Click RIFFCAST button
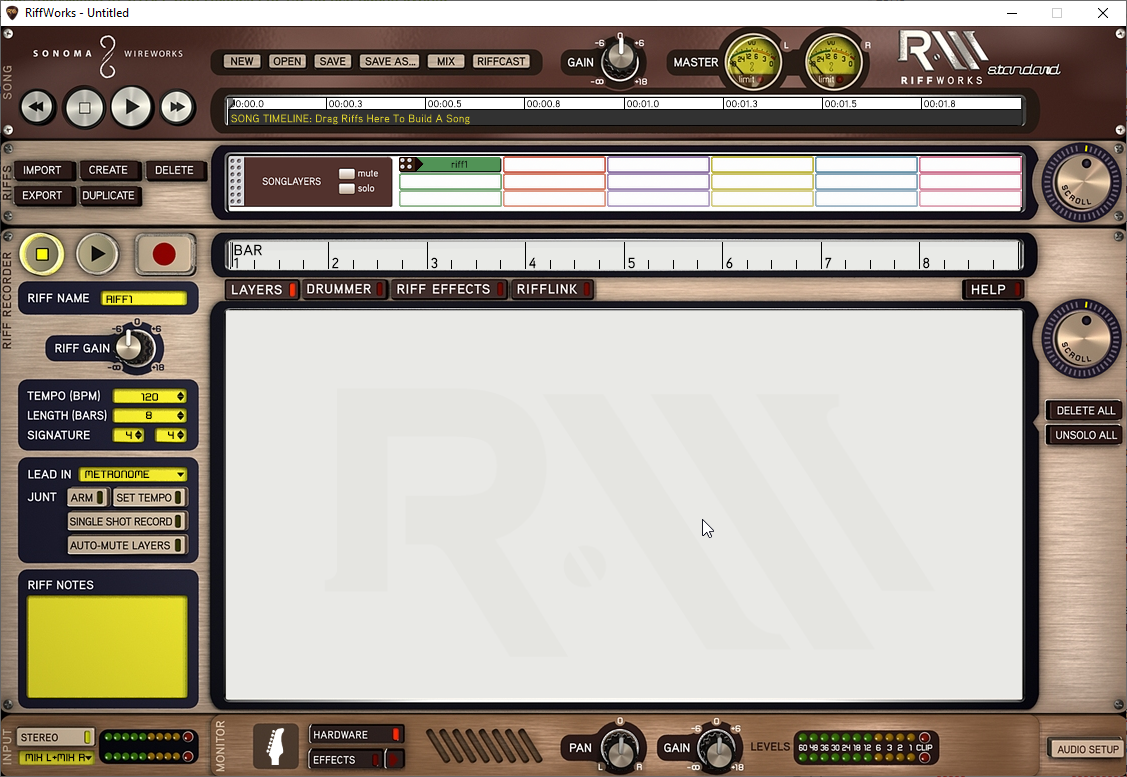This screenshot has height=777, width=1127. click(x=501, y=61)
